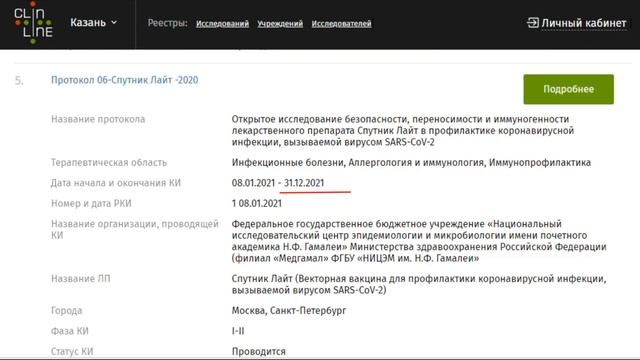Click the login icon beside Личный кабинет
640x360 pixels.
pos(533,22)
